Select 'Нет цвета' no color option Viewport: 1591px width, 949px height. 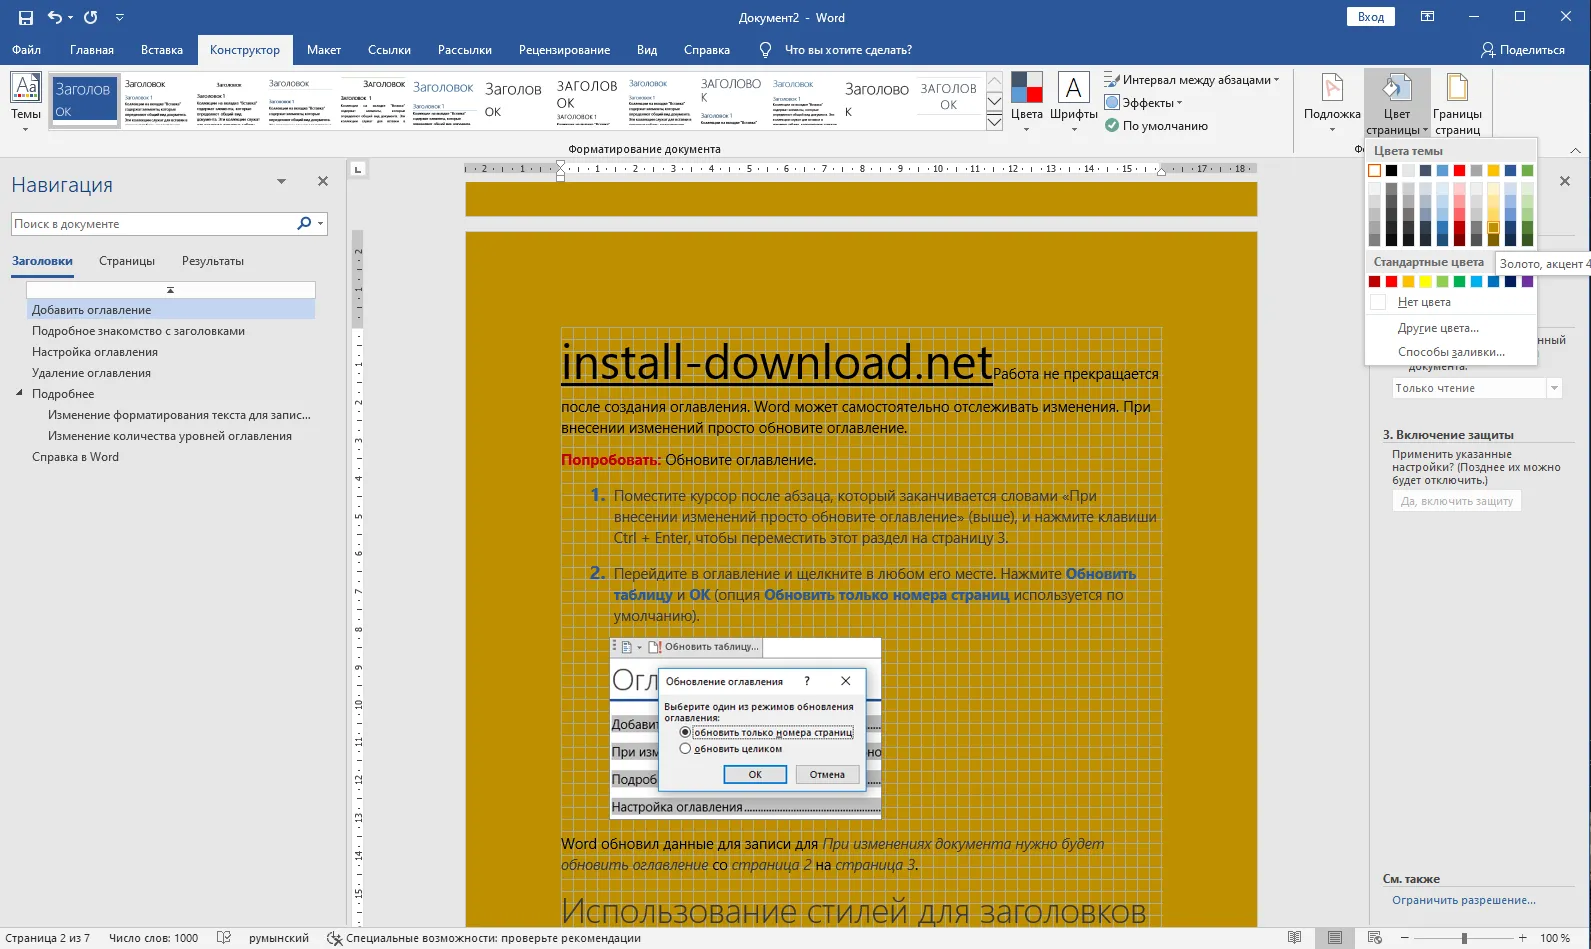pos(1423,302)
